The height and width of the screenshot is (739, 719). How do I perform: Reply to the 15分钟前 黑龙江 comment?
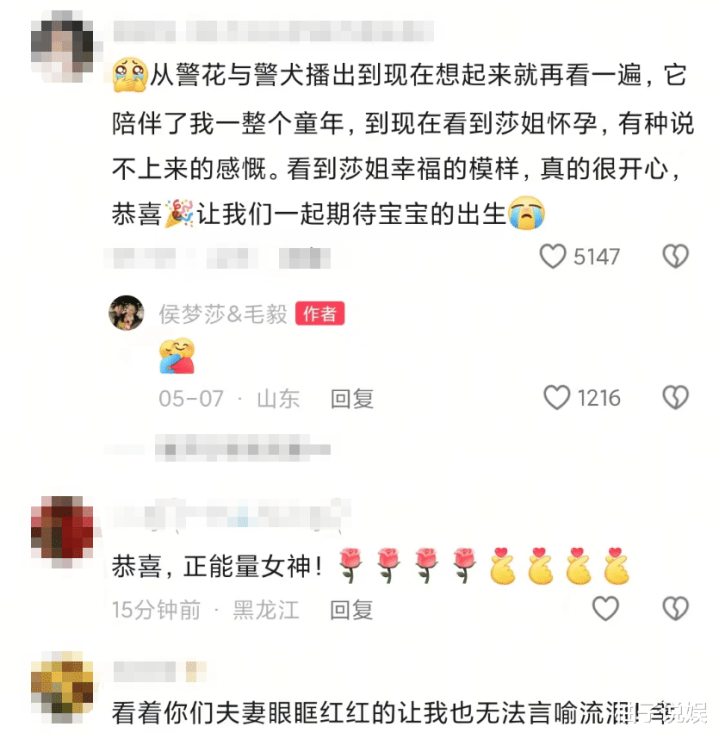tap(351, 610)
